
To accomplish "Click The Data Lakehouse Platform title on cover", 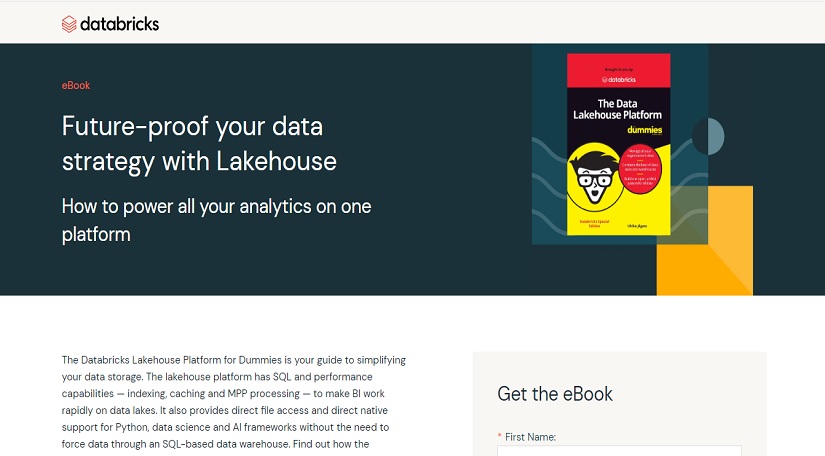I will pos(618,109).
